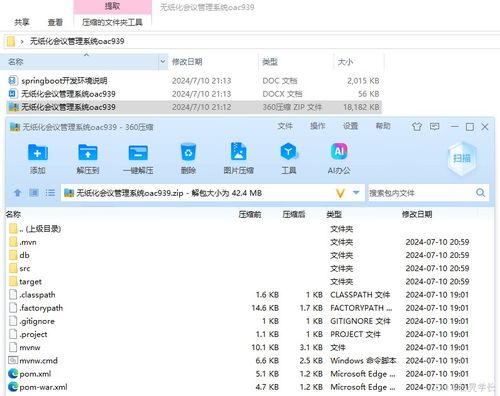
Task: Click the 添加 add-files icon
Action: tap(38, 153)
